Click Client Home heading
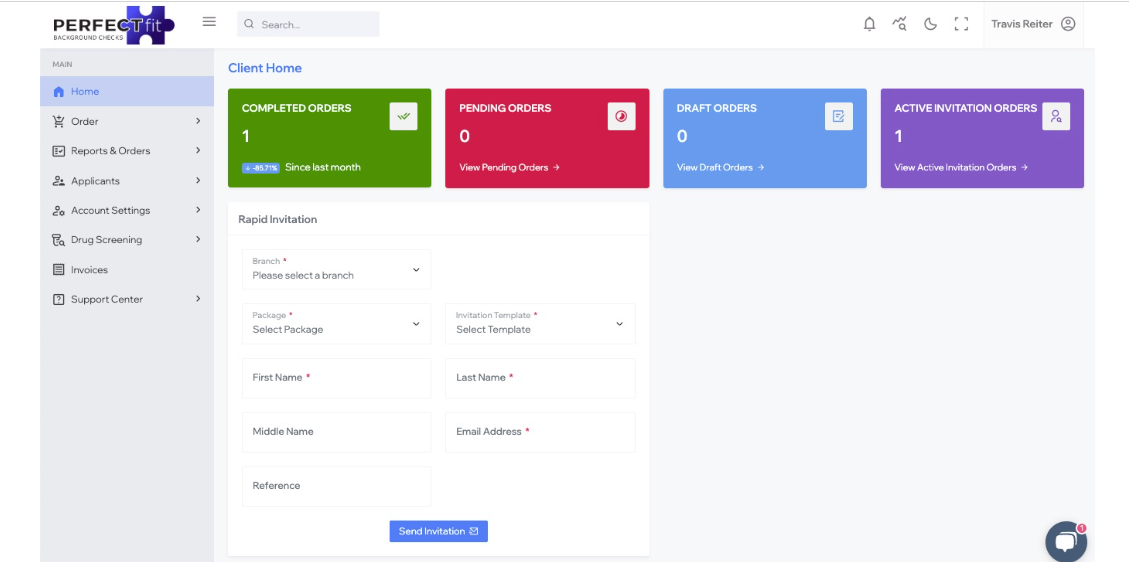Image resolution: width=1129 pixels, height=562 pixels. click(265, 68)
